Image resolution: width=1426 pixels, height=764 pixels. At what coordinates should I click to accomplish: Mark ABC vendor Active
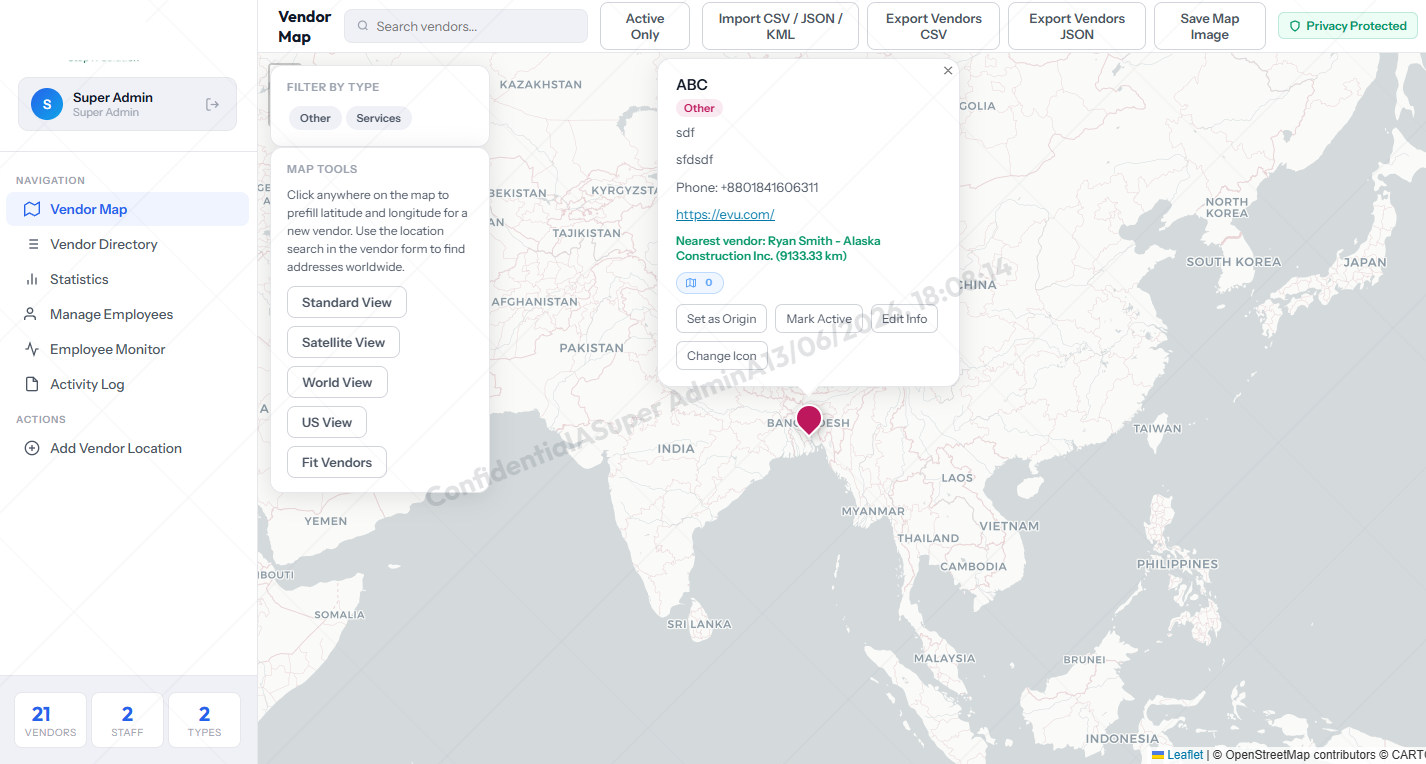[819, 319]
